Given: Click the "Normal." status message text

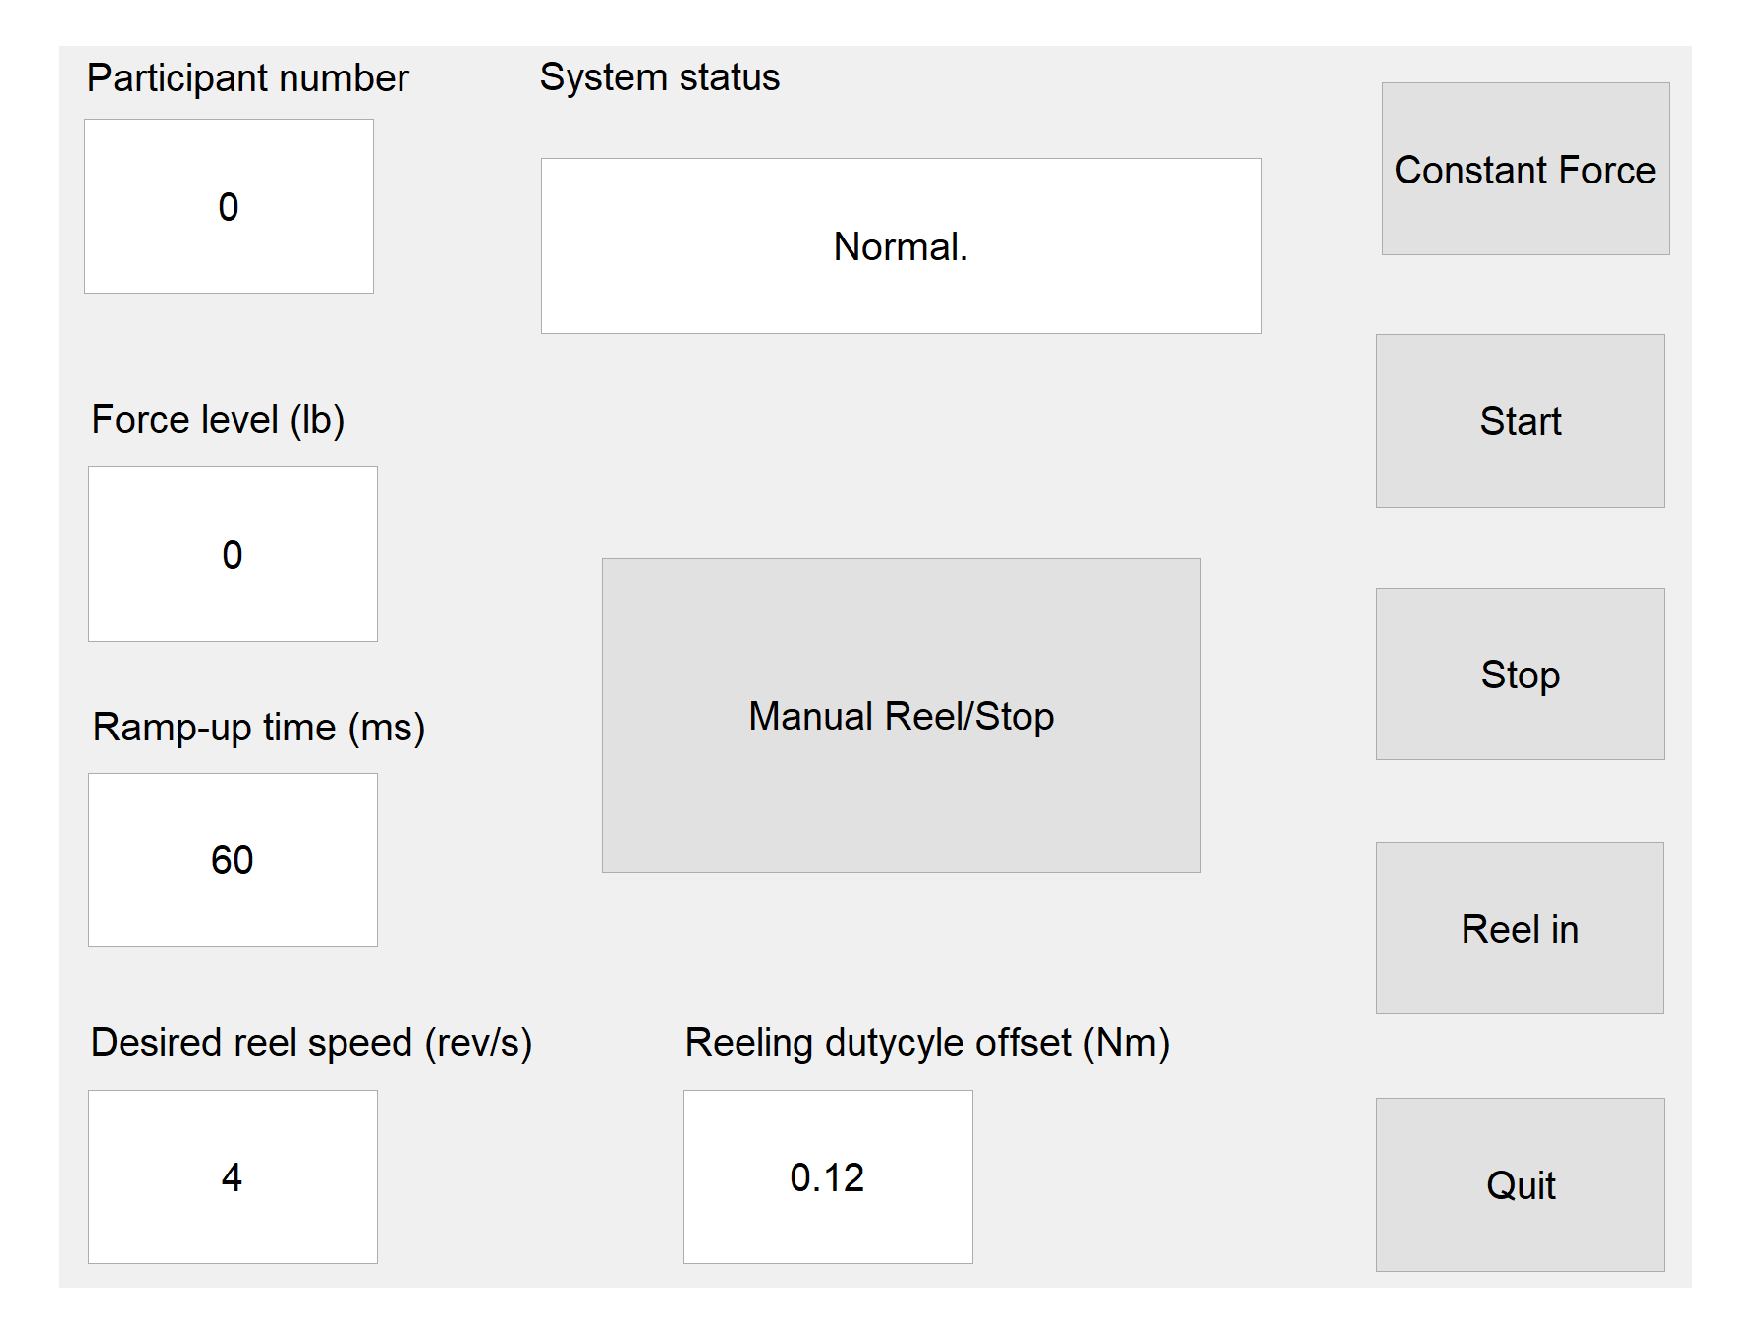Looking at the screenshot, I should (x=900, y=246).
